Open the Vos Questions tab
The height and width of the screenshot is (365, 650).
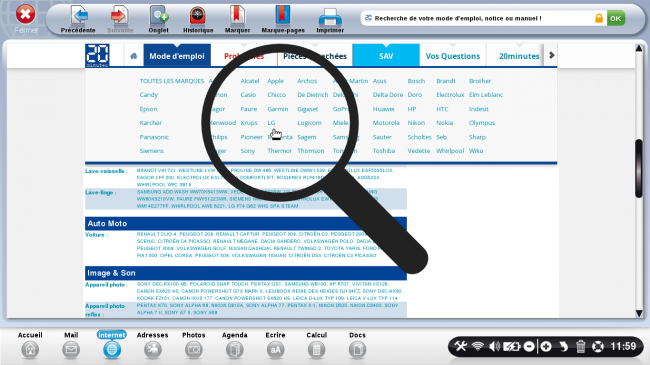coord(453,56)
